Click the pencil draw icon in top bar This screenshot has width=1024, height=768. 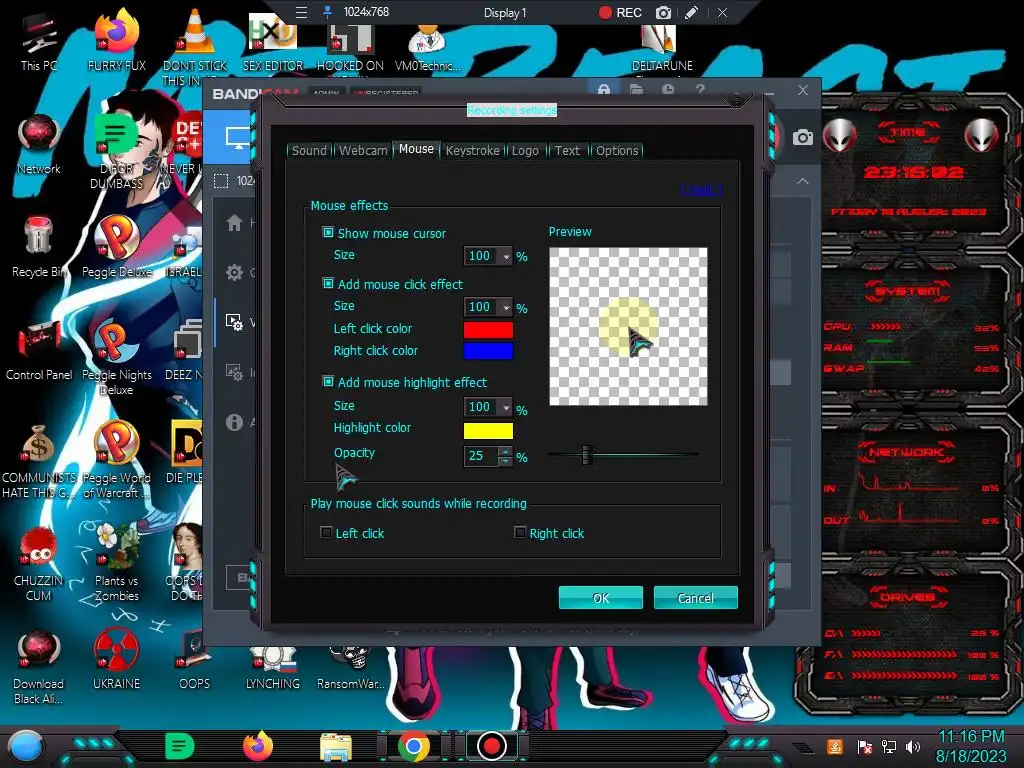point(692,12)
